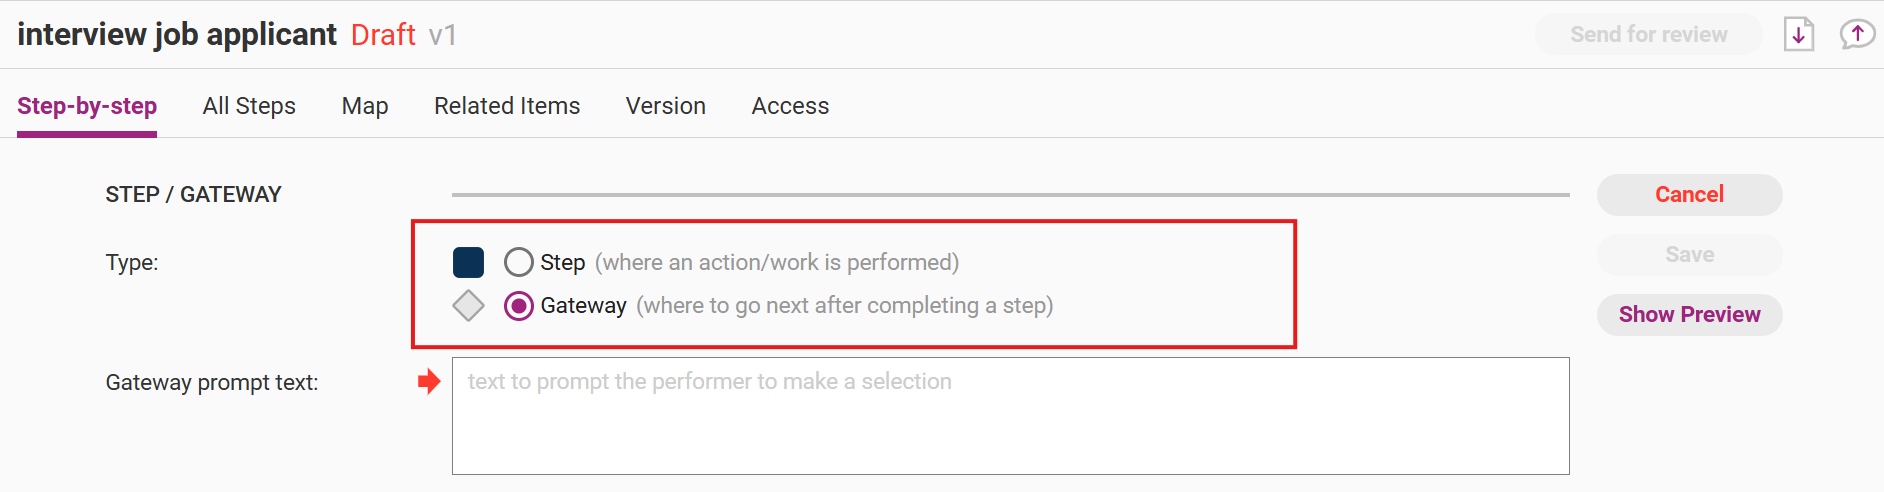The width and height of the screenshot is (1884, 492).
Task: Select the Gateway radio button
Action: 518,305
